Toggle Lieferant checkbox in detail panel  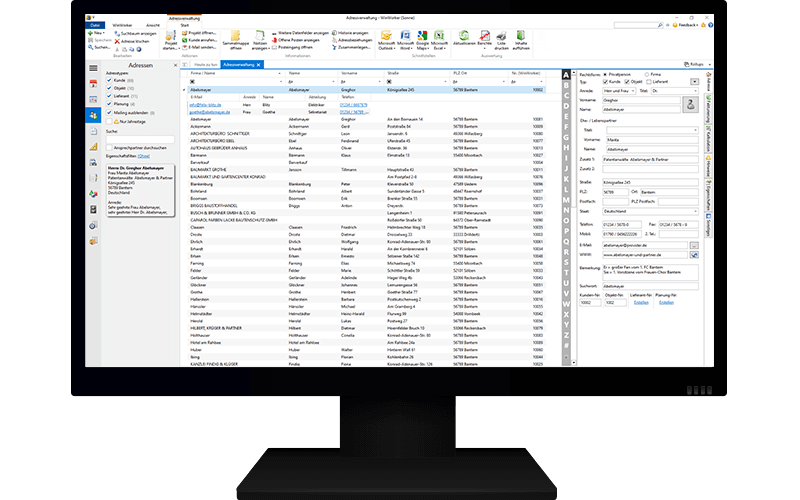point(649,82)
